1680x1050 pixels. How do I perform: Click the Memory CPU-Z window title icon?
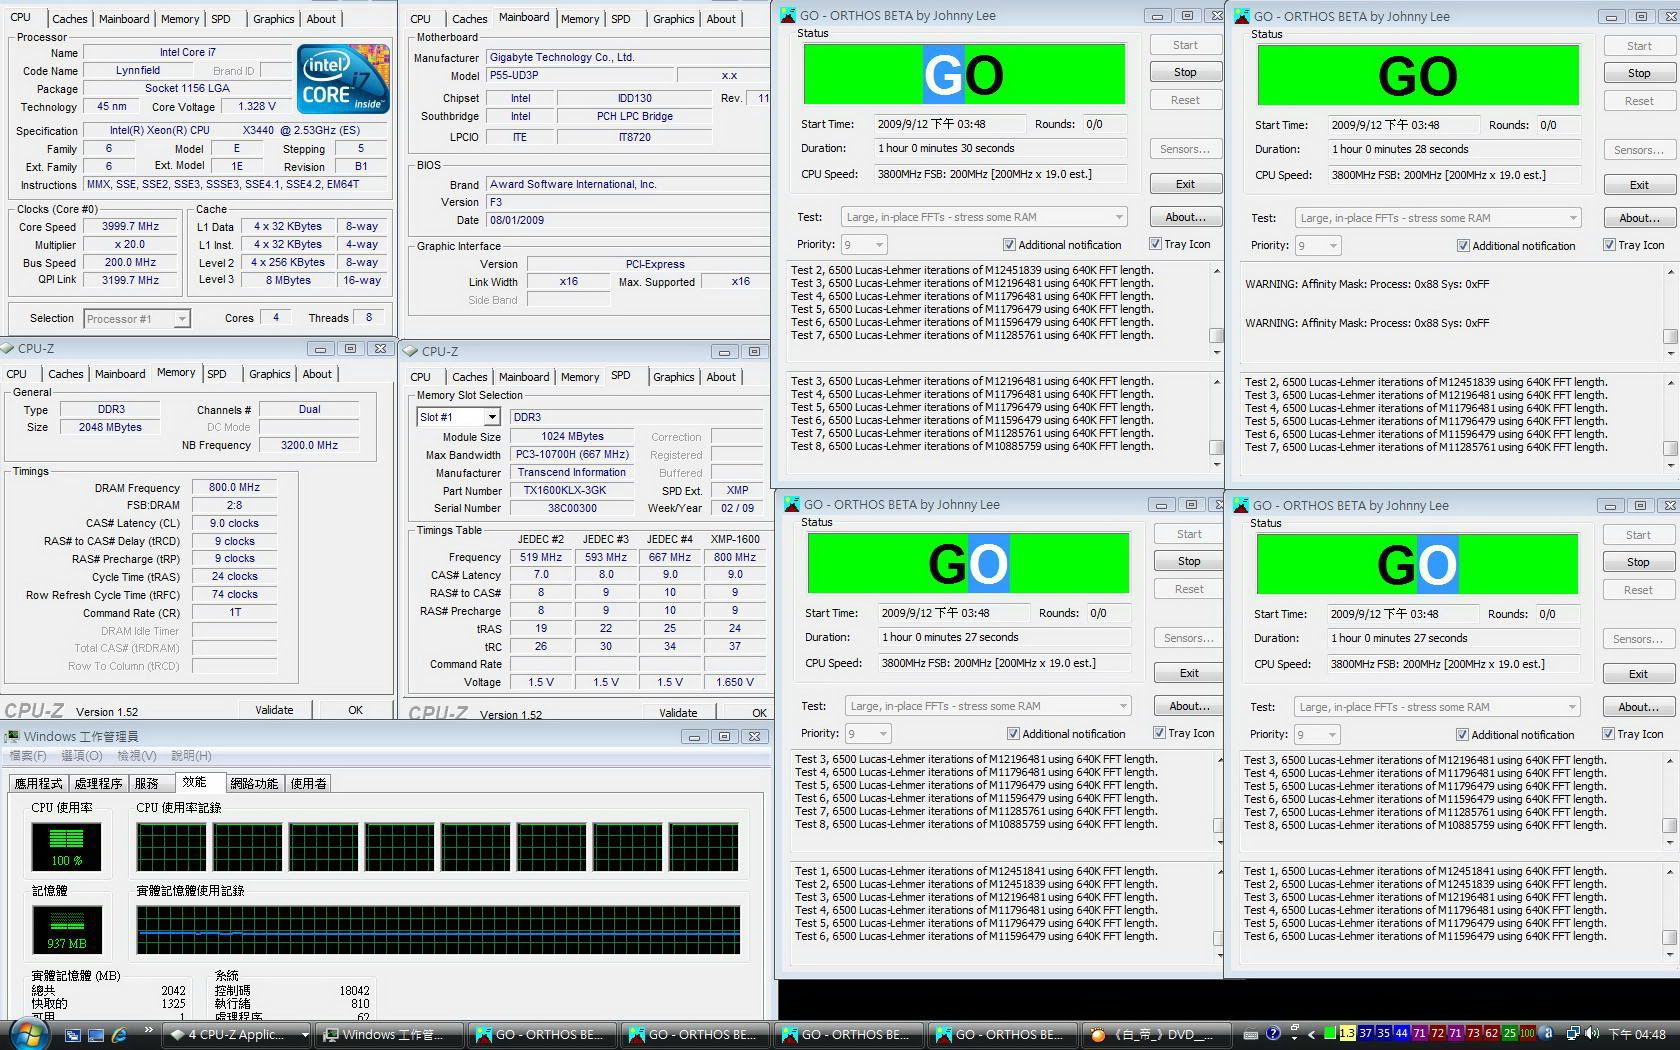(8, 348)
